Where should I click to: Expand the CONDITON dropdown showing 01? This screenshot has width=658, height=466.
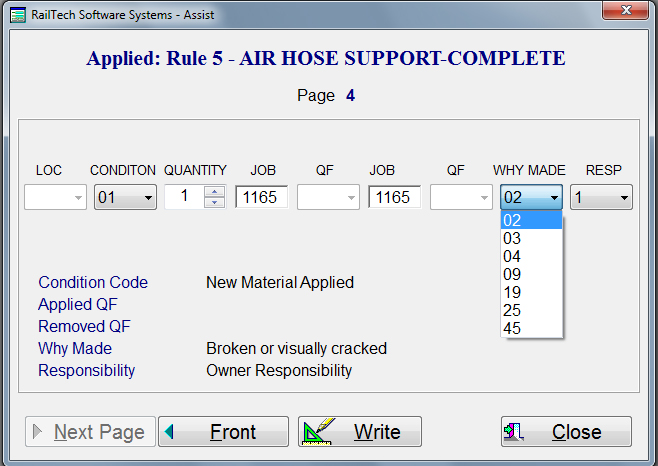tap(148, 198)
